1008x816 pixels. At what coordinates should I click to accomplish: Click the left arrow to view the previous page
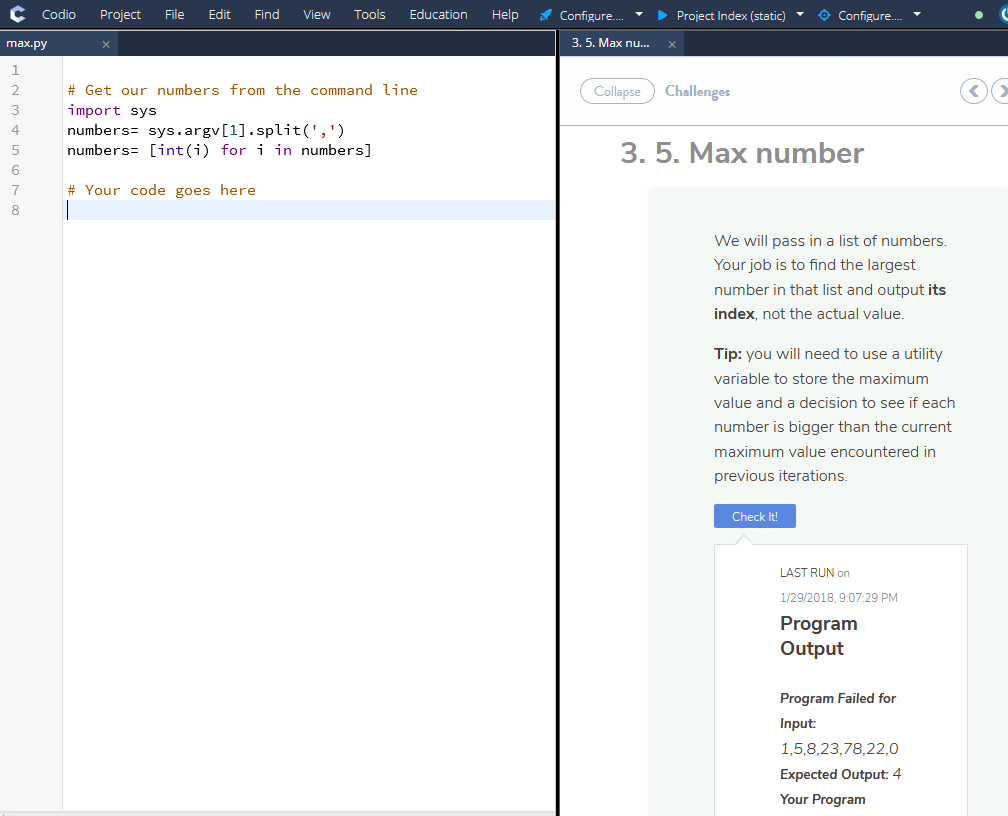[973, 91]
